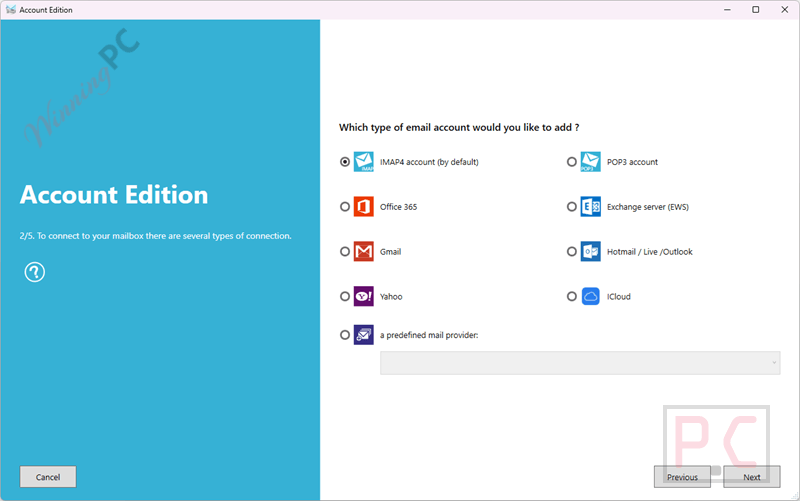Click the 'IMAP4 account (by default)' label
Viewport: 800px width, 501px height.
429,162
